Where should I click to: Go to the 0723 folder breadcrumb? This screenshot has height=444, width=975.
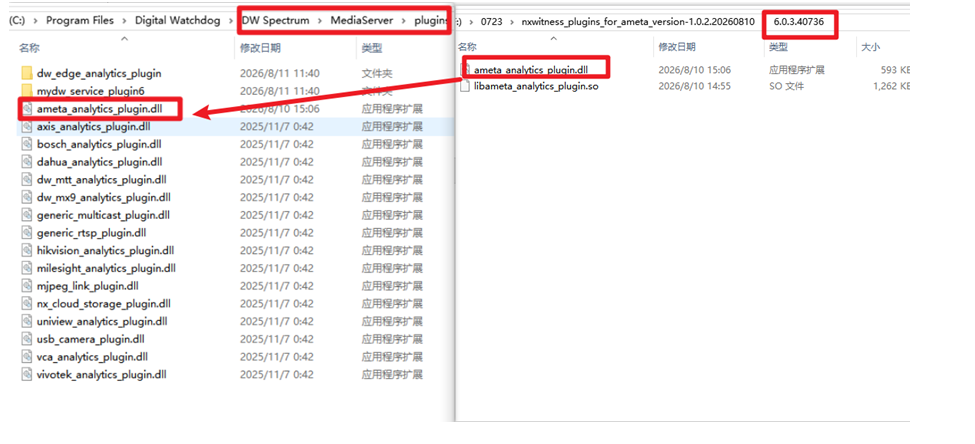coord(491,22)
